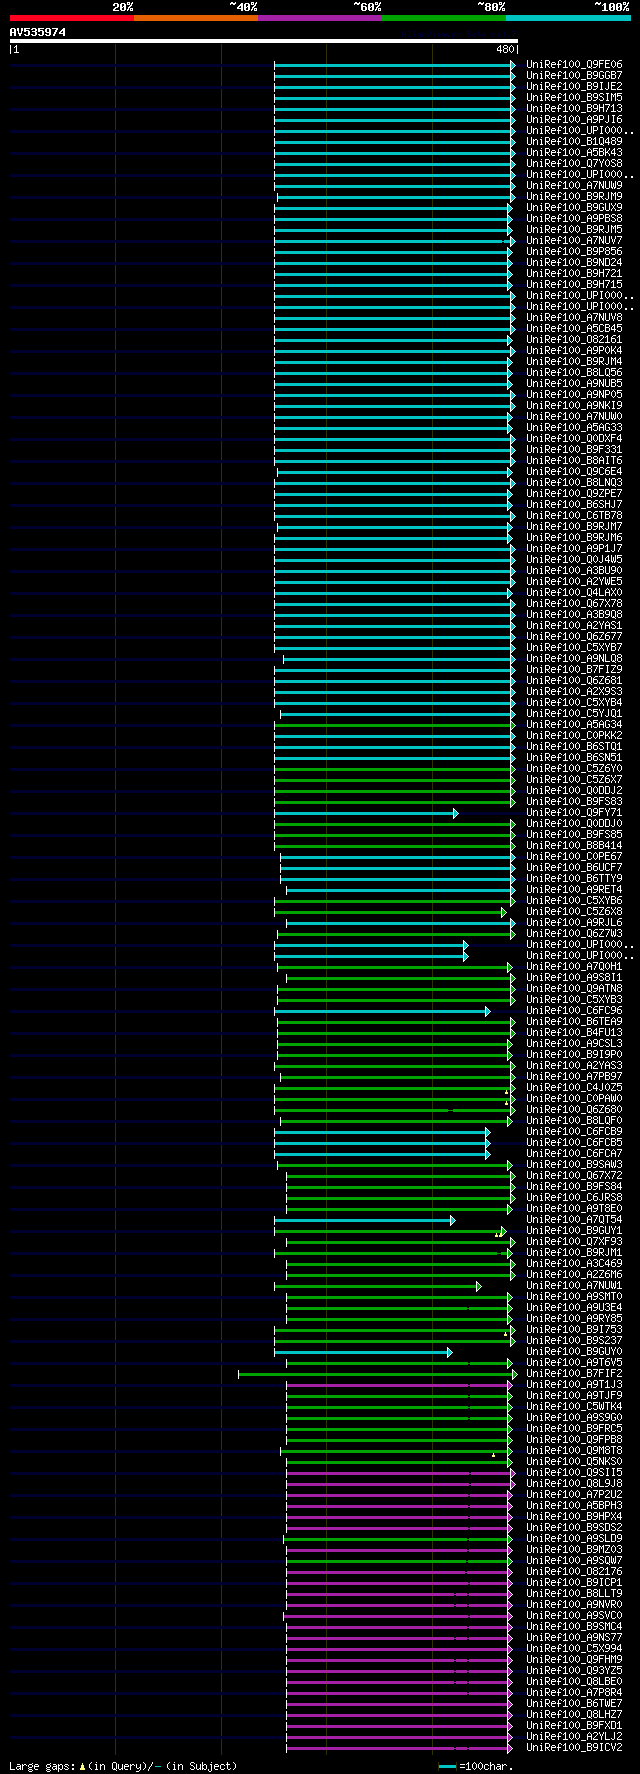Click the cyan 100char scale bar in legend
Viewport: 640px width, 1774px height.
pos(447,1766)
